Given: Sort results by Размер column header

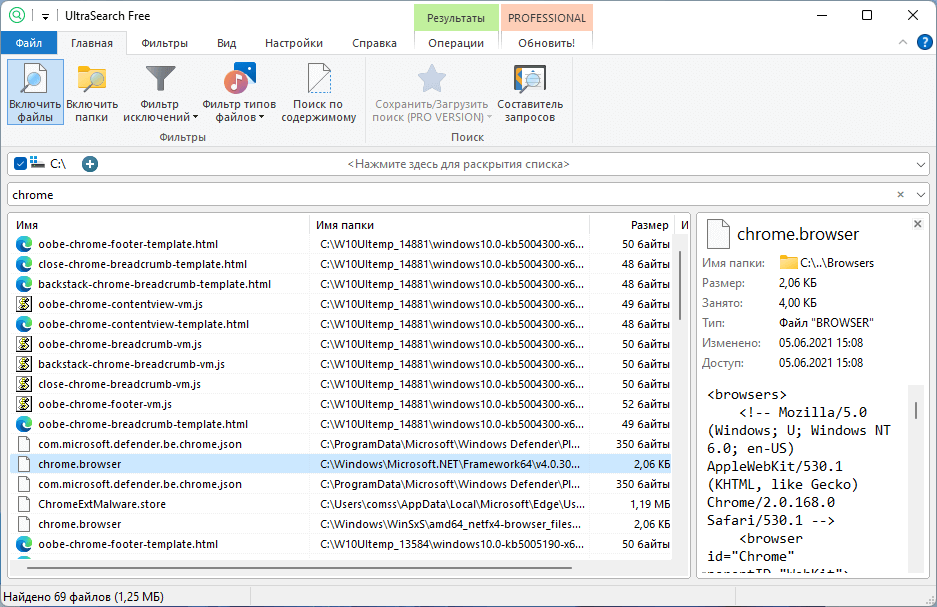Looking at the screenshot, I should pyautogui.click(x=632, y=225).
